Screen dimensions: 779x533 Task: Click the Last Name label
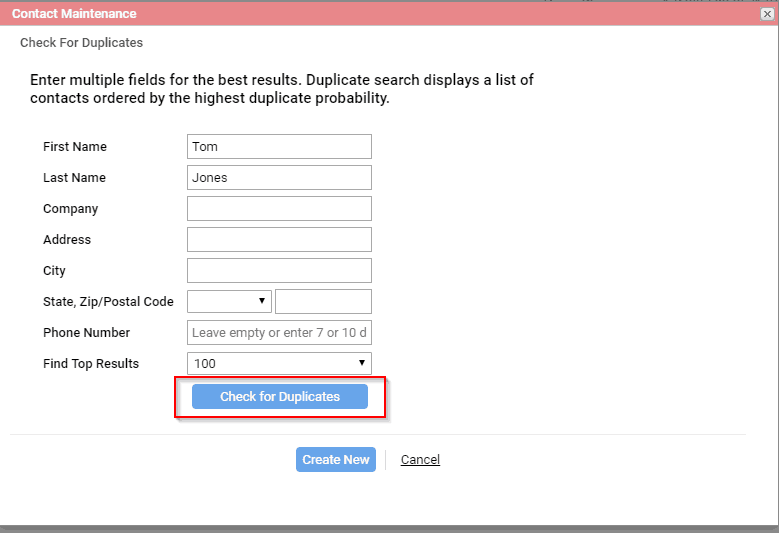[x=75, y=177]
